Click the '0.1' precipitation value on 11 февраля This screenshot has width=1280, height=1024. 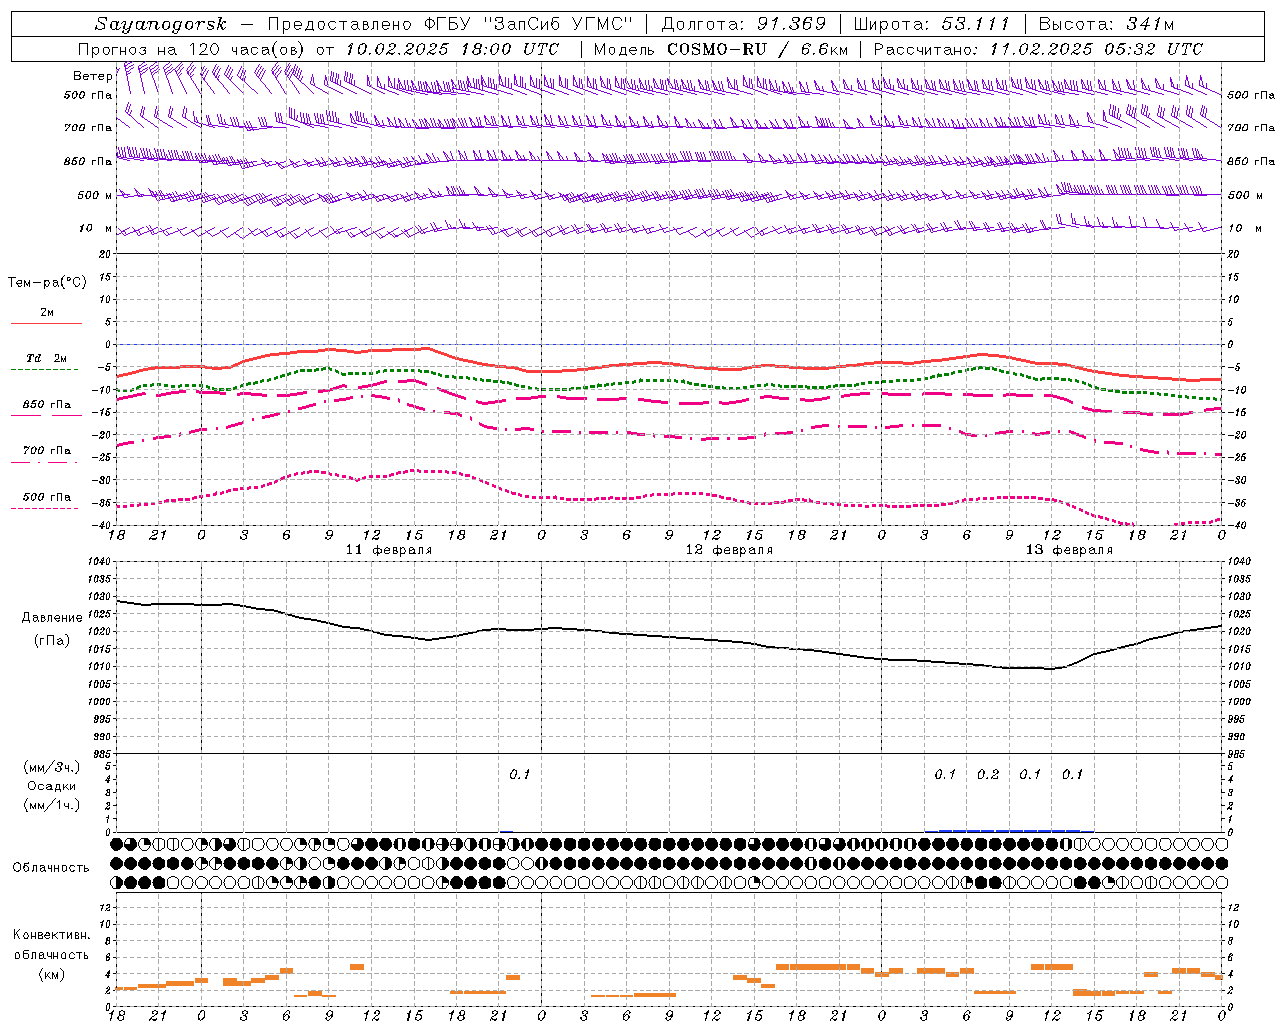[x=520, y=774]
